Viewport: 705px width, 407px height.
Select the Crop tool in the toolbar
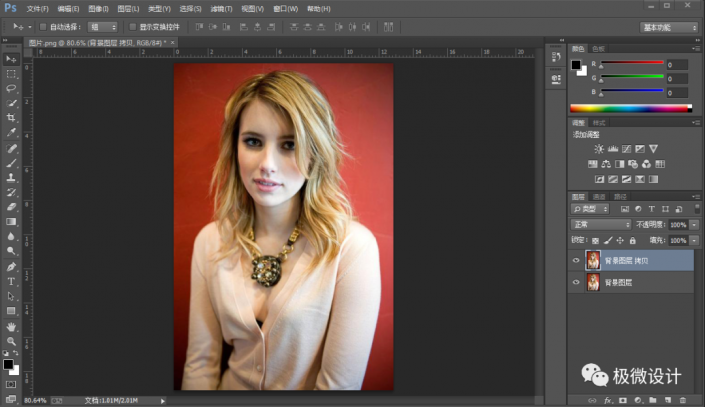pyautogui.click(x=11, y=117)
